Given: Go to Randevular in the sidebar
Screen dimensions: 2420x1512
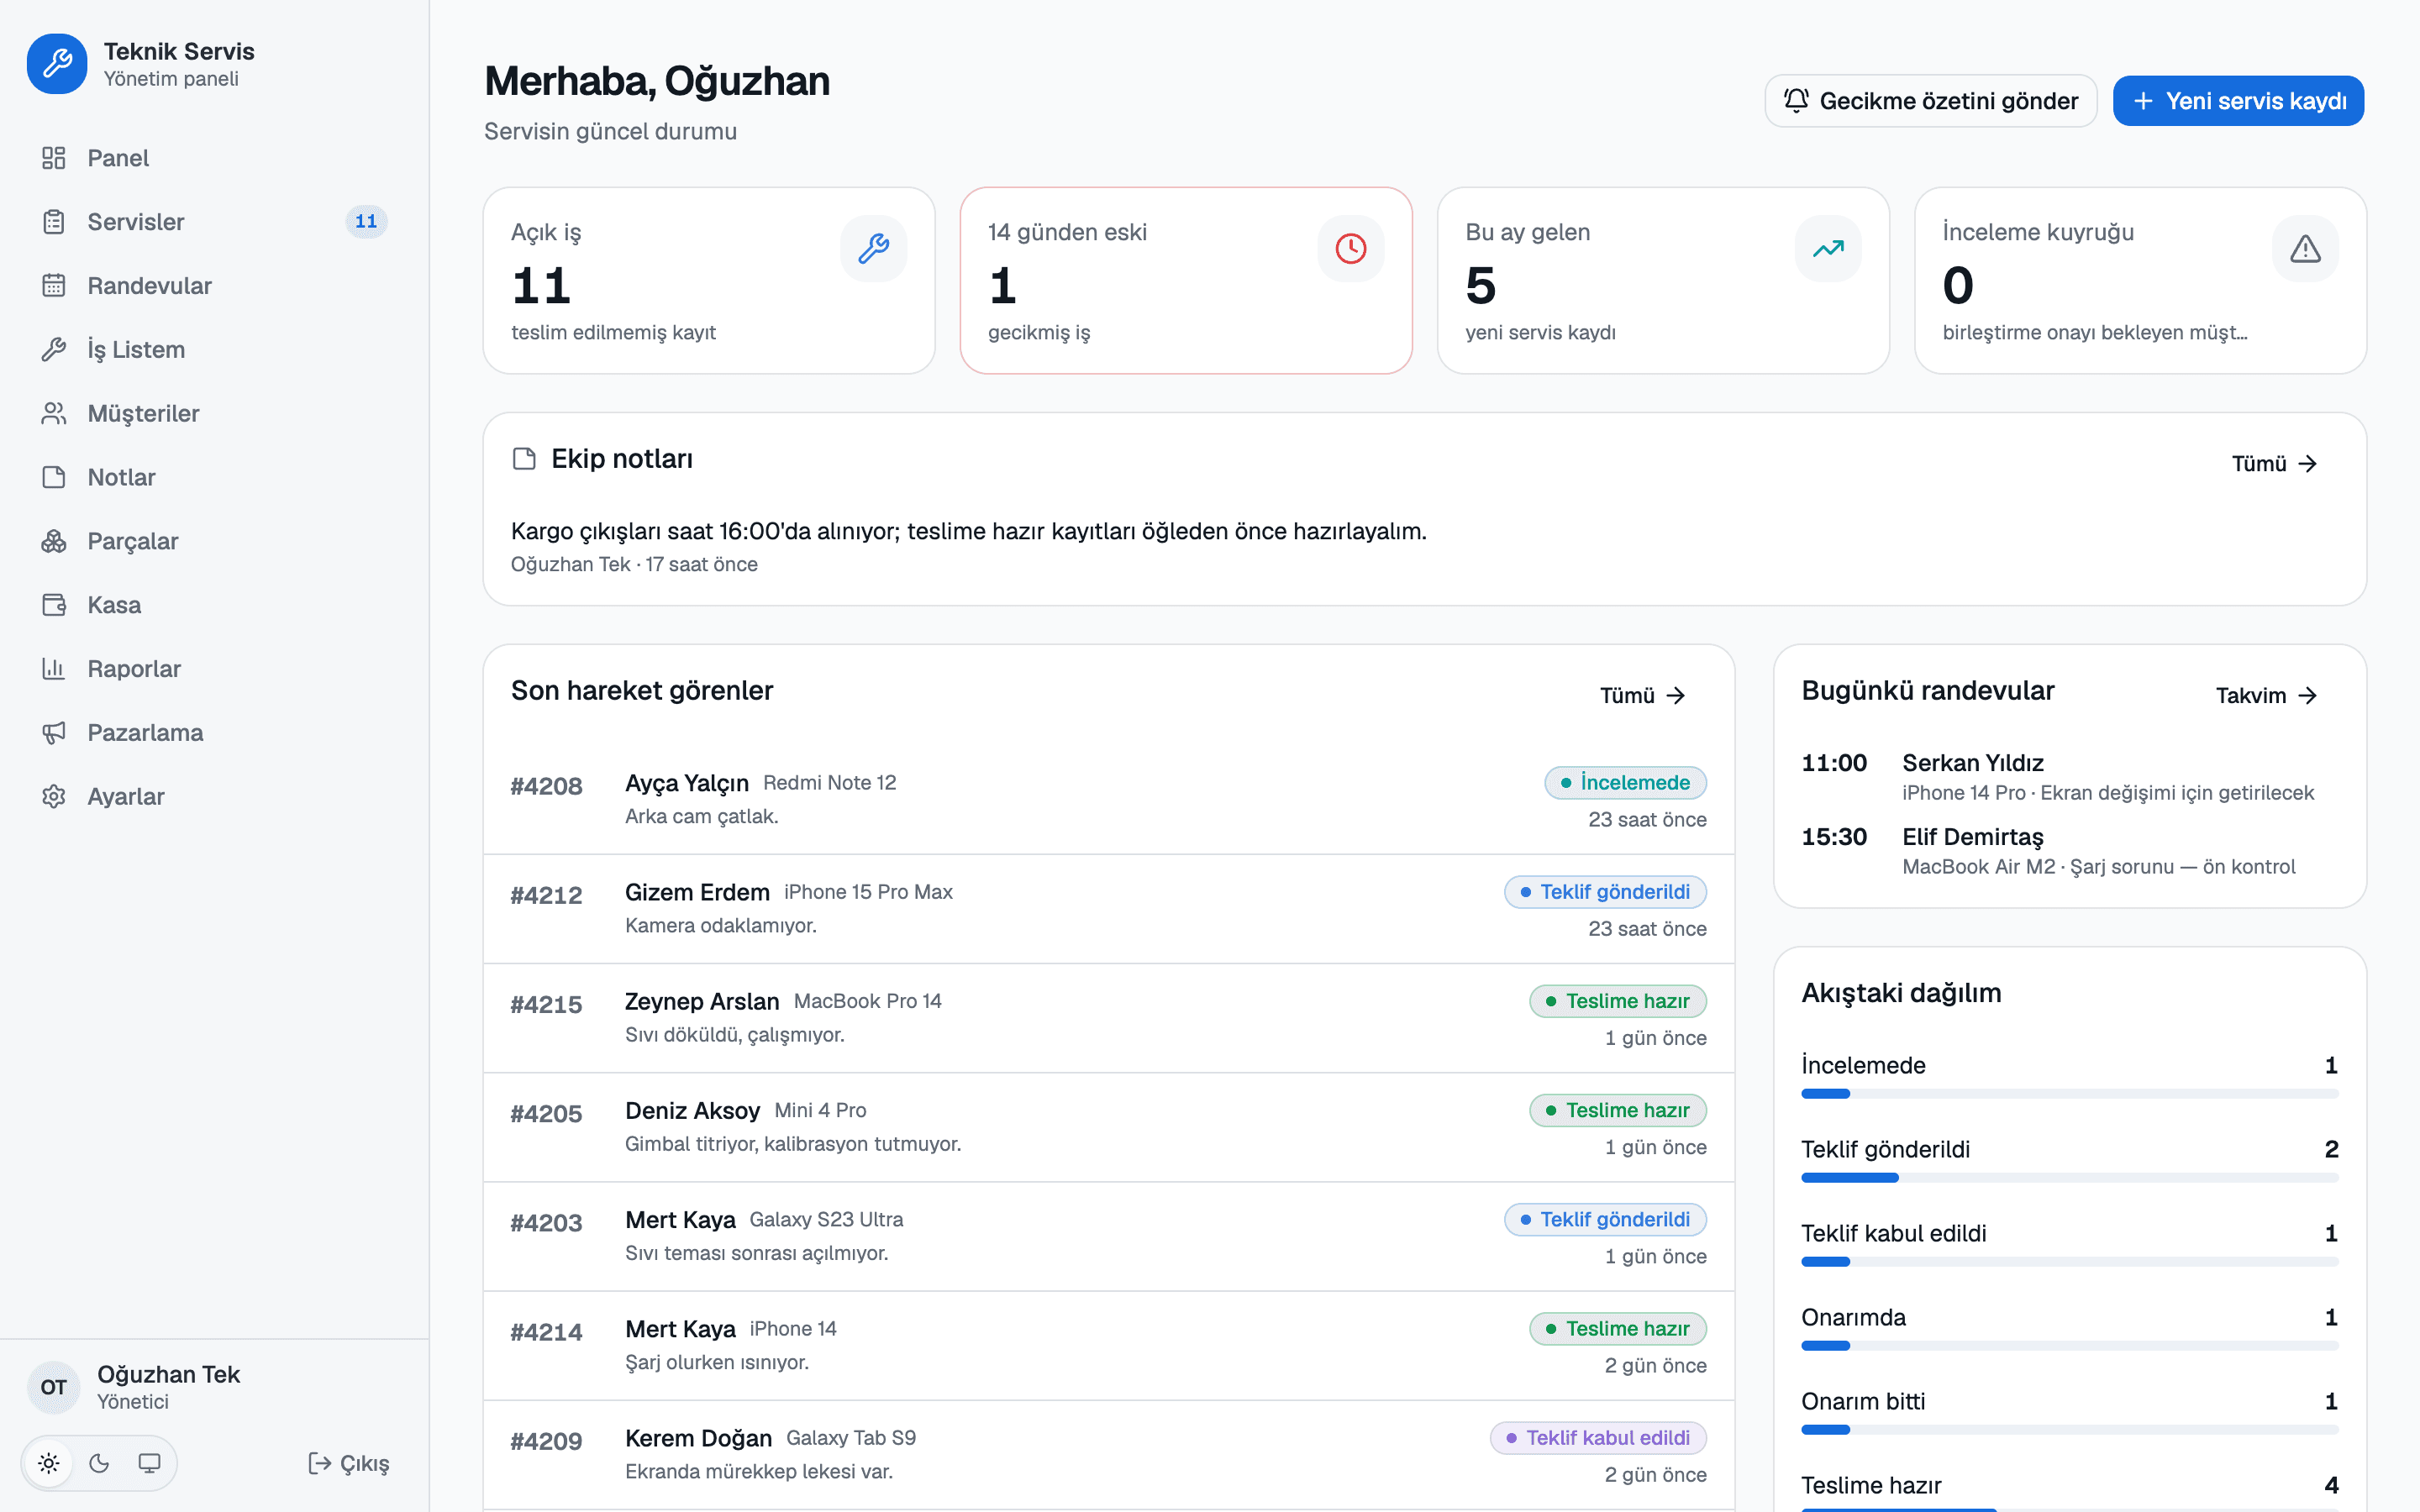Looking at the screenshot, I should pos(214,286).
